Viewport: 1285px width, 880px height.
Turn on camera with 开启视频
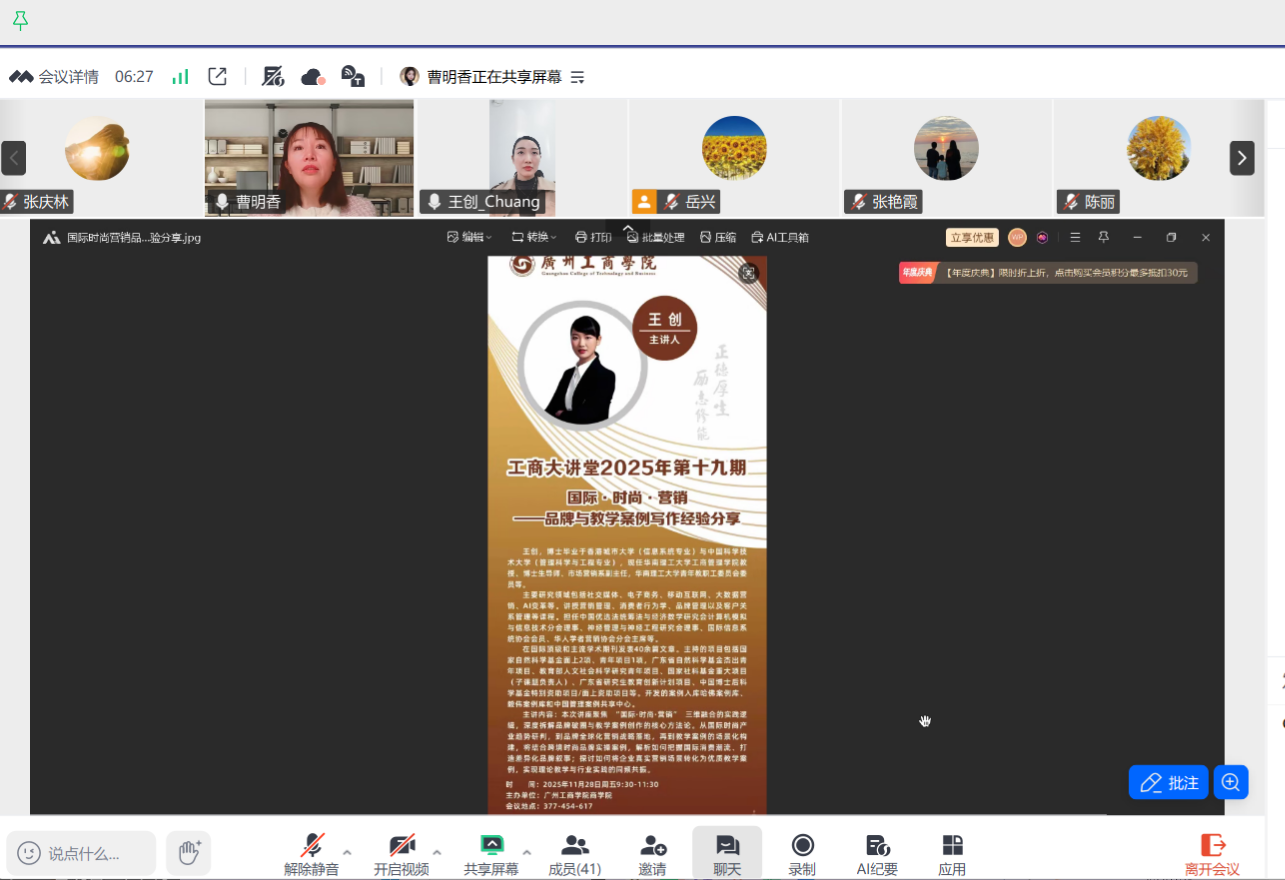click(401, 853)
